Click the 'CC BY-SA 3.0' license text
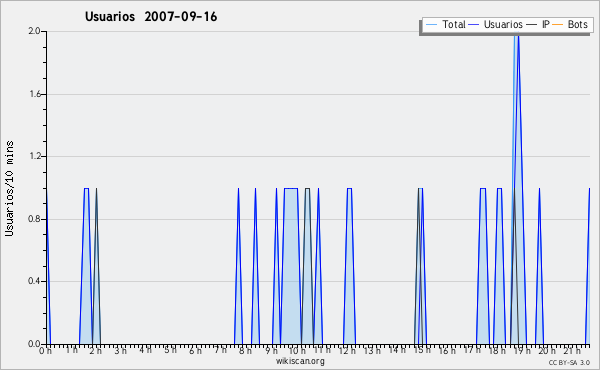600x370 pixels. (x=569, y=362)
